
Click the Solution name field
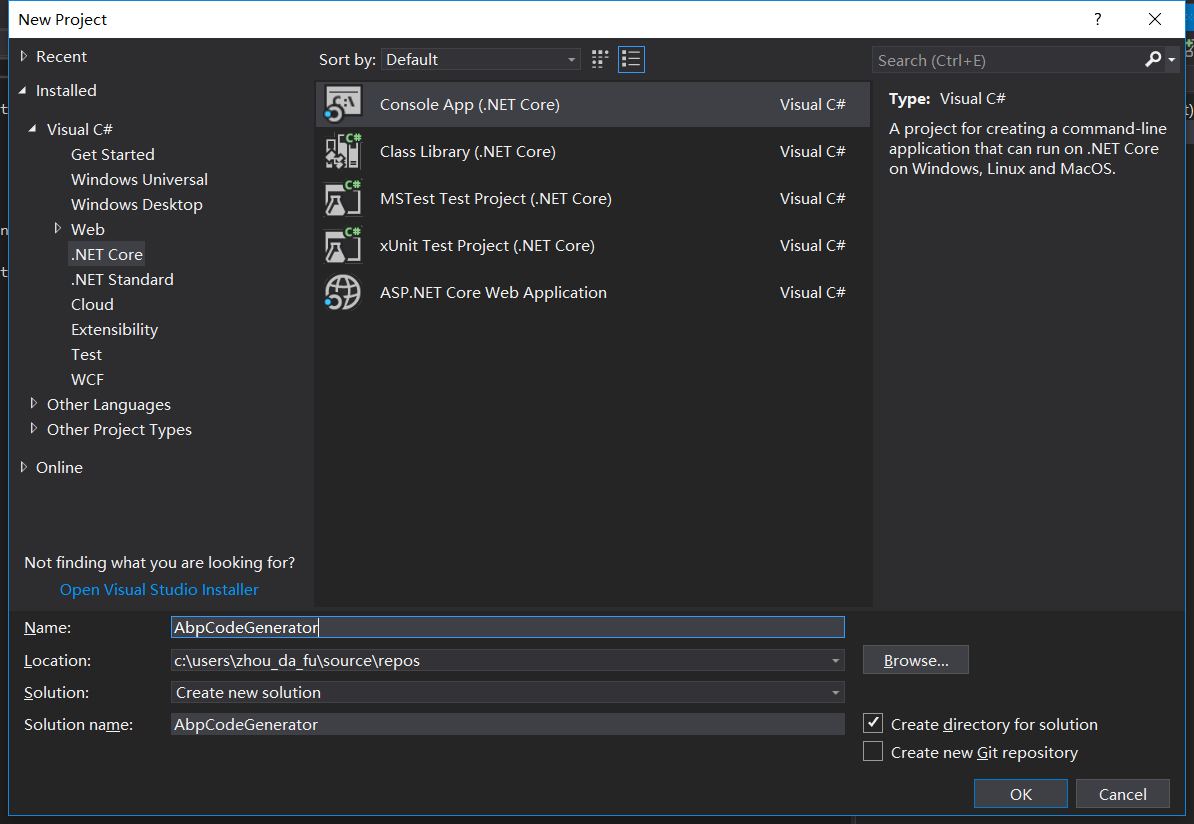point(508,724)
